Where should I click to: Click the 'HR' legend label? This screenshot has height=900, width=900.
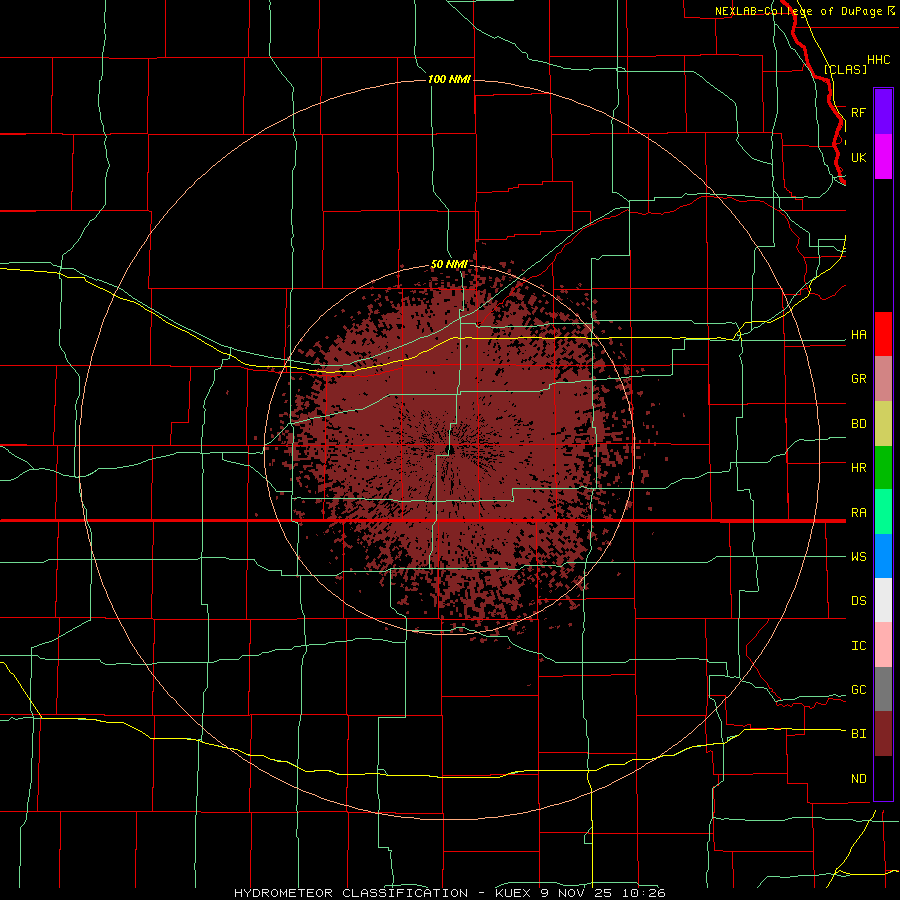pyautogui.click(x=858, y=468)
